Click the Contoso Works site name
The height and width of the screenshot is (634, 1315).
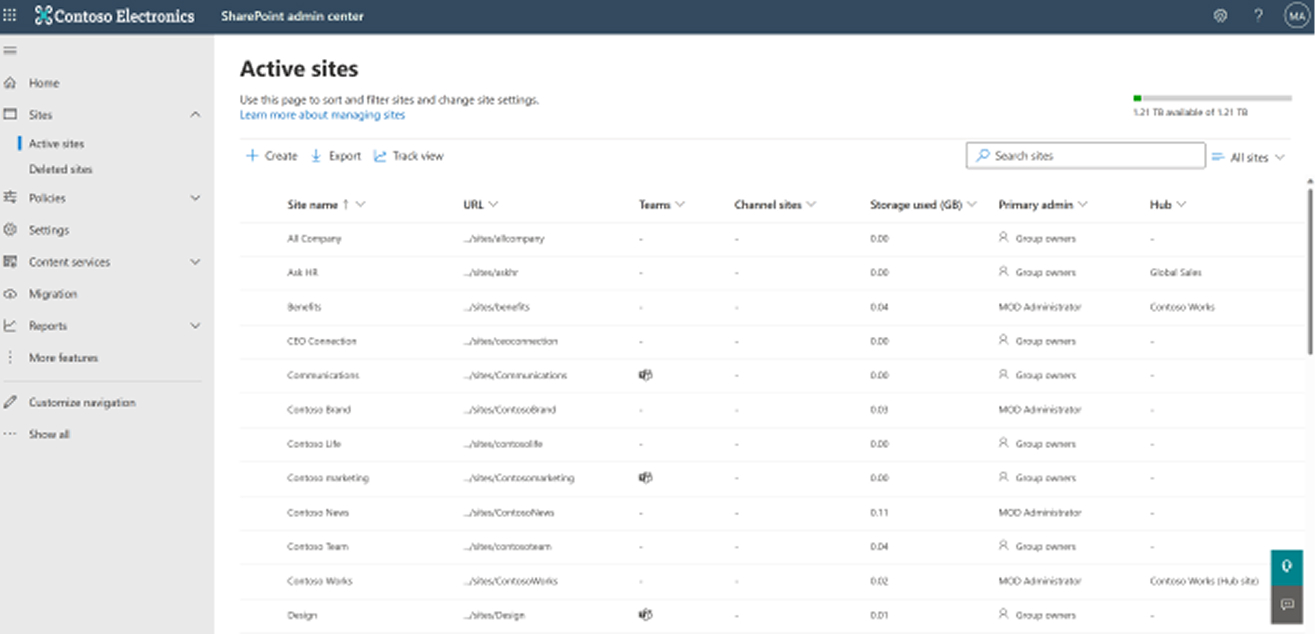coord(319,581)
